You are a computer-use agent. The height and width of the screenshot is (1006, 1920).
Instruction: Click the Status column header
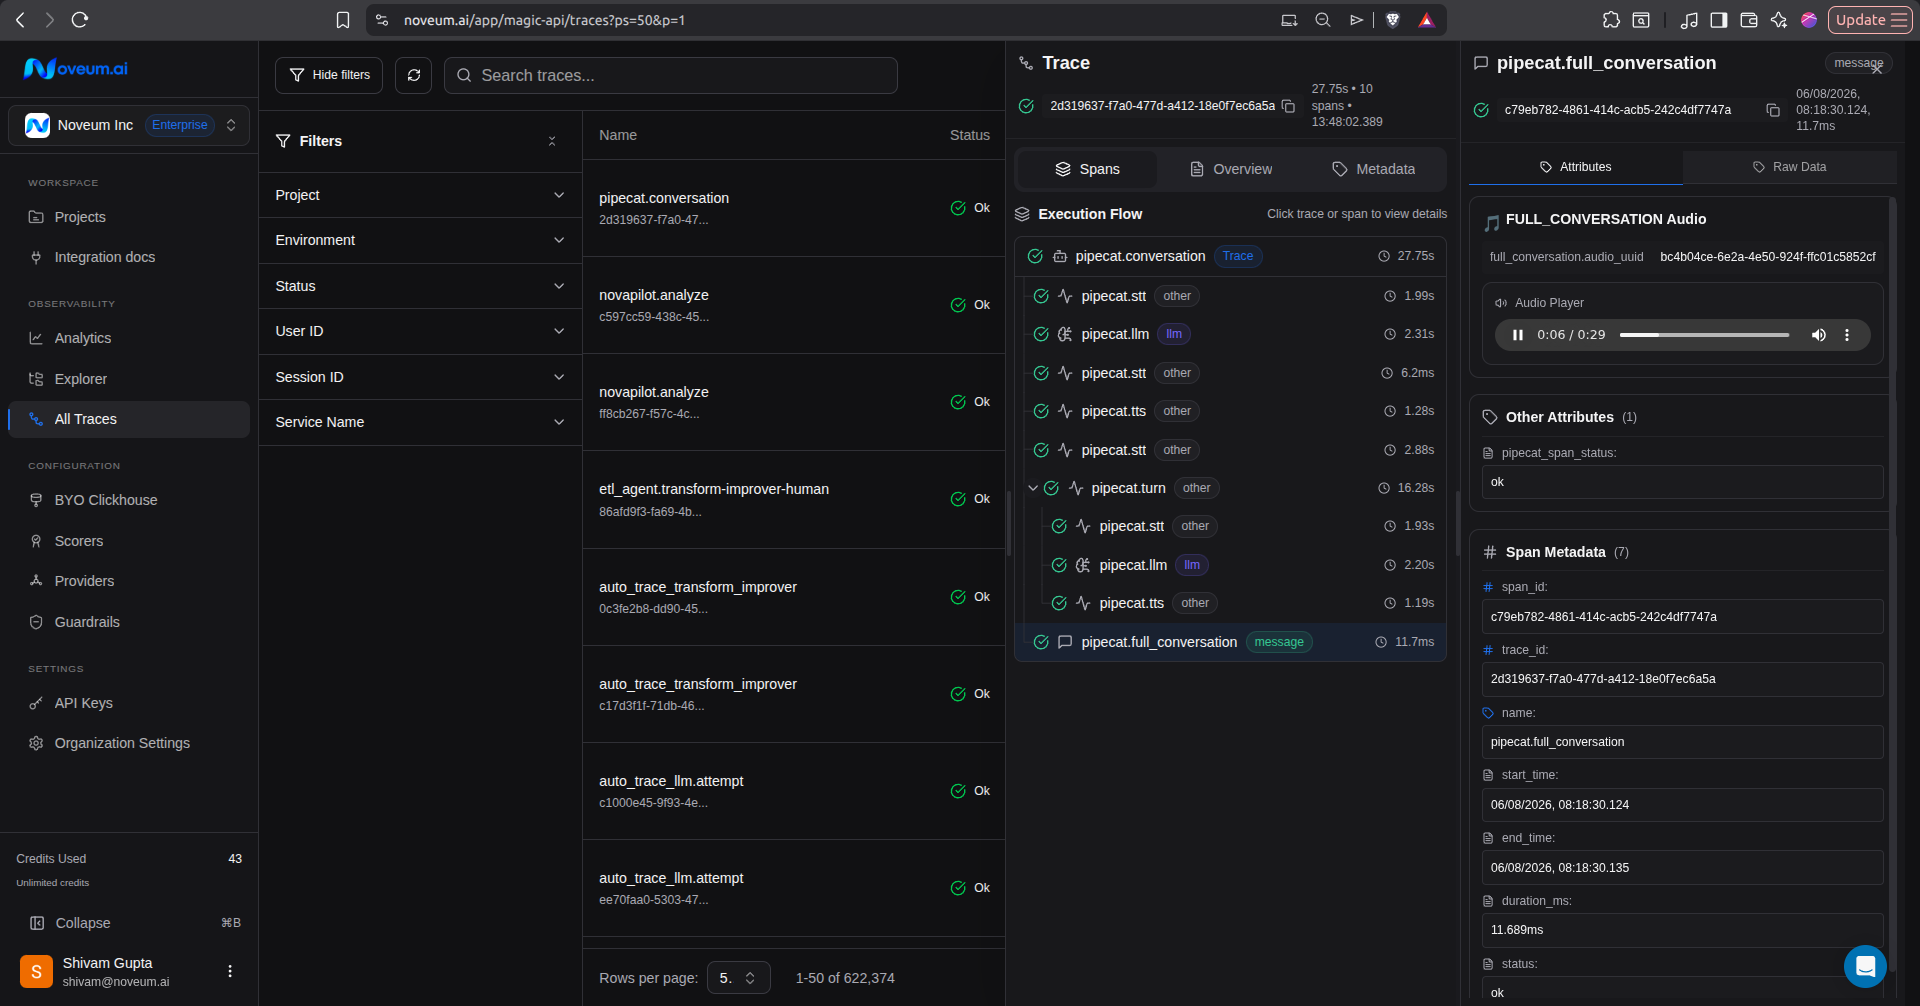969,135
